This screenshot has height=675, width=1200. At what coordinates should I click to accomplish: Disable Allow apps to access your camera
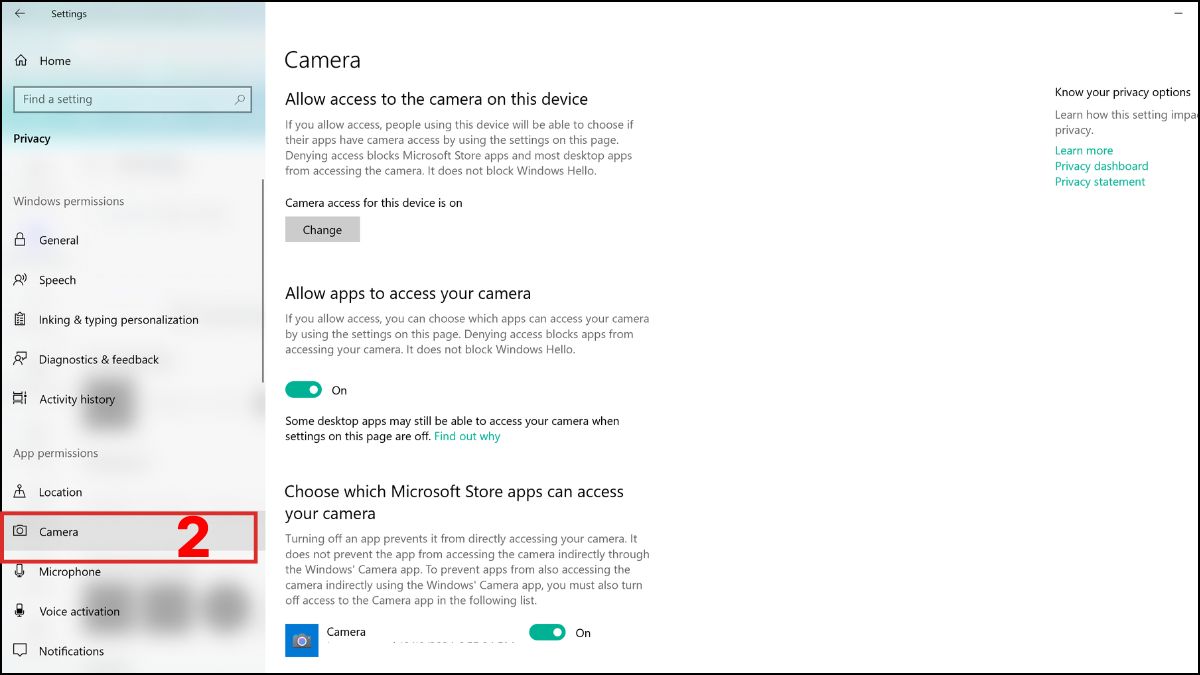(303, 389)
